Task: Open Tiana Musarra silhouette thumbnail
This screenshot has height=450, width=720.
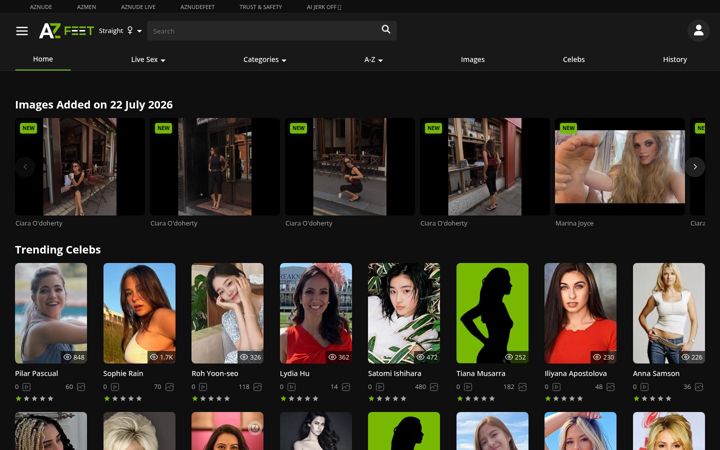Action: tap(492, 313)
